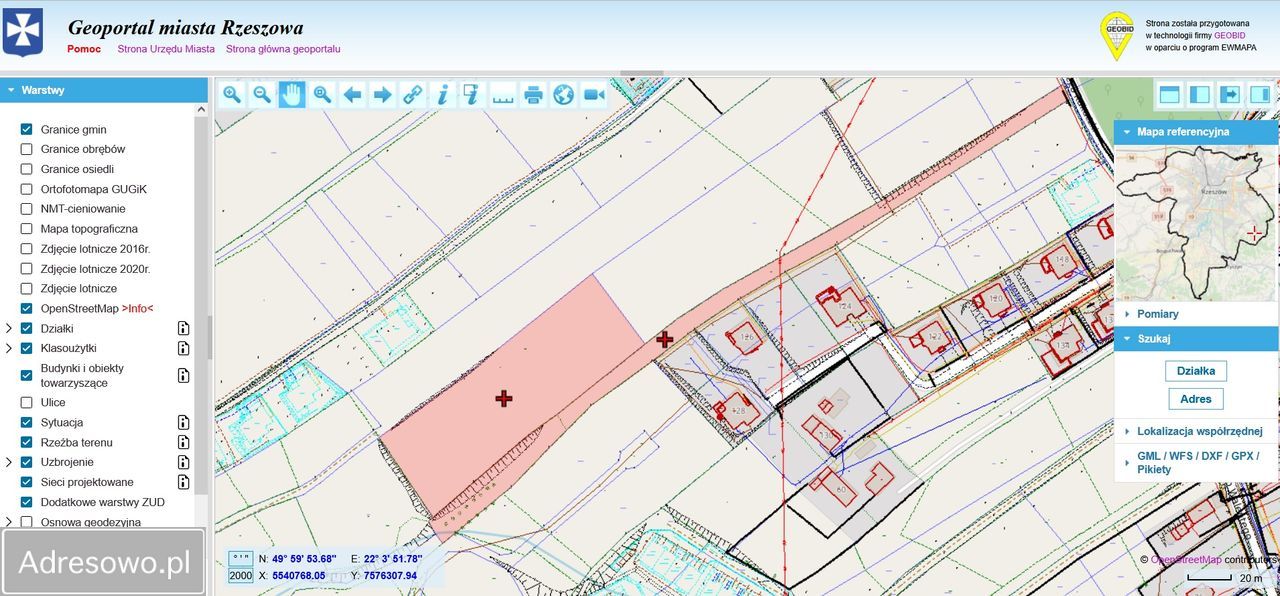1280x596 pixels.
Task: Select the zoom in magnifier tool
Action: 232,95
